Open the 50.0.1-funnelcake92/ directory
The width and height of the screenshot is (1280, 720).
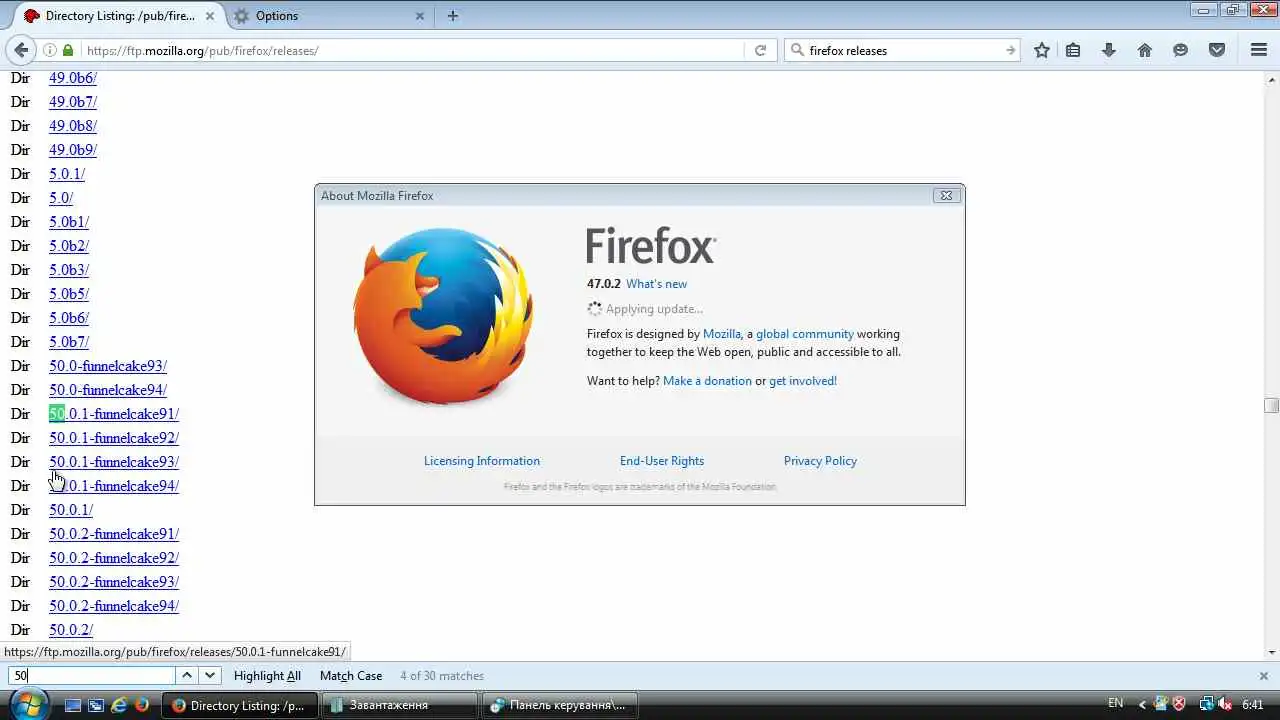coord(114,438)
